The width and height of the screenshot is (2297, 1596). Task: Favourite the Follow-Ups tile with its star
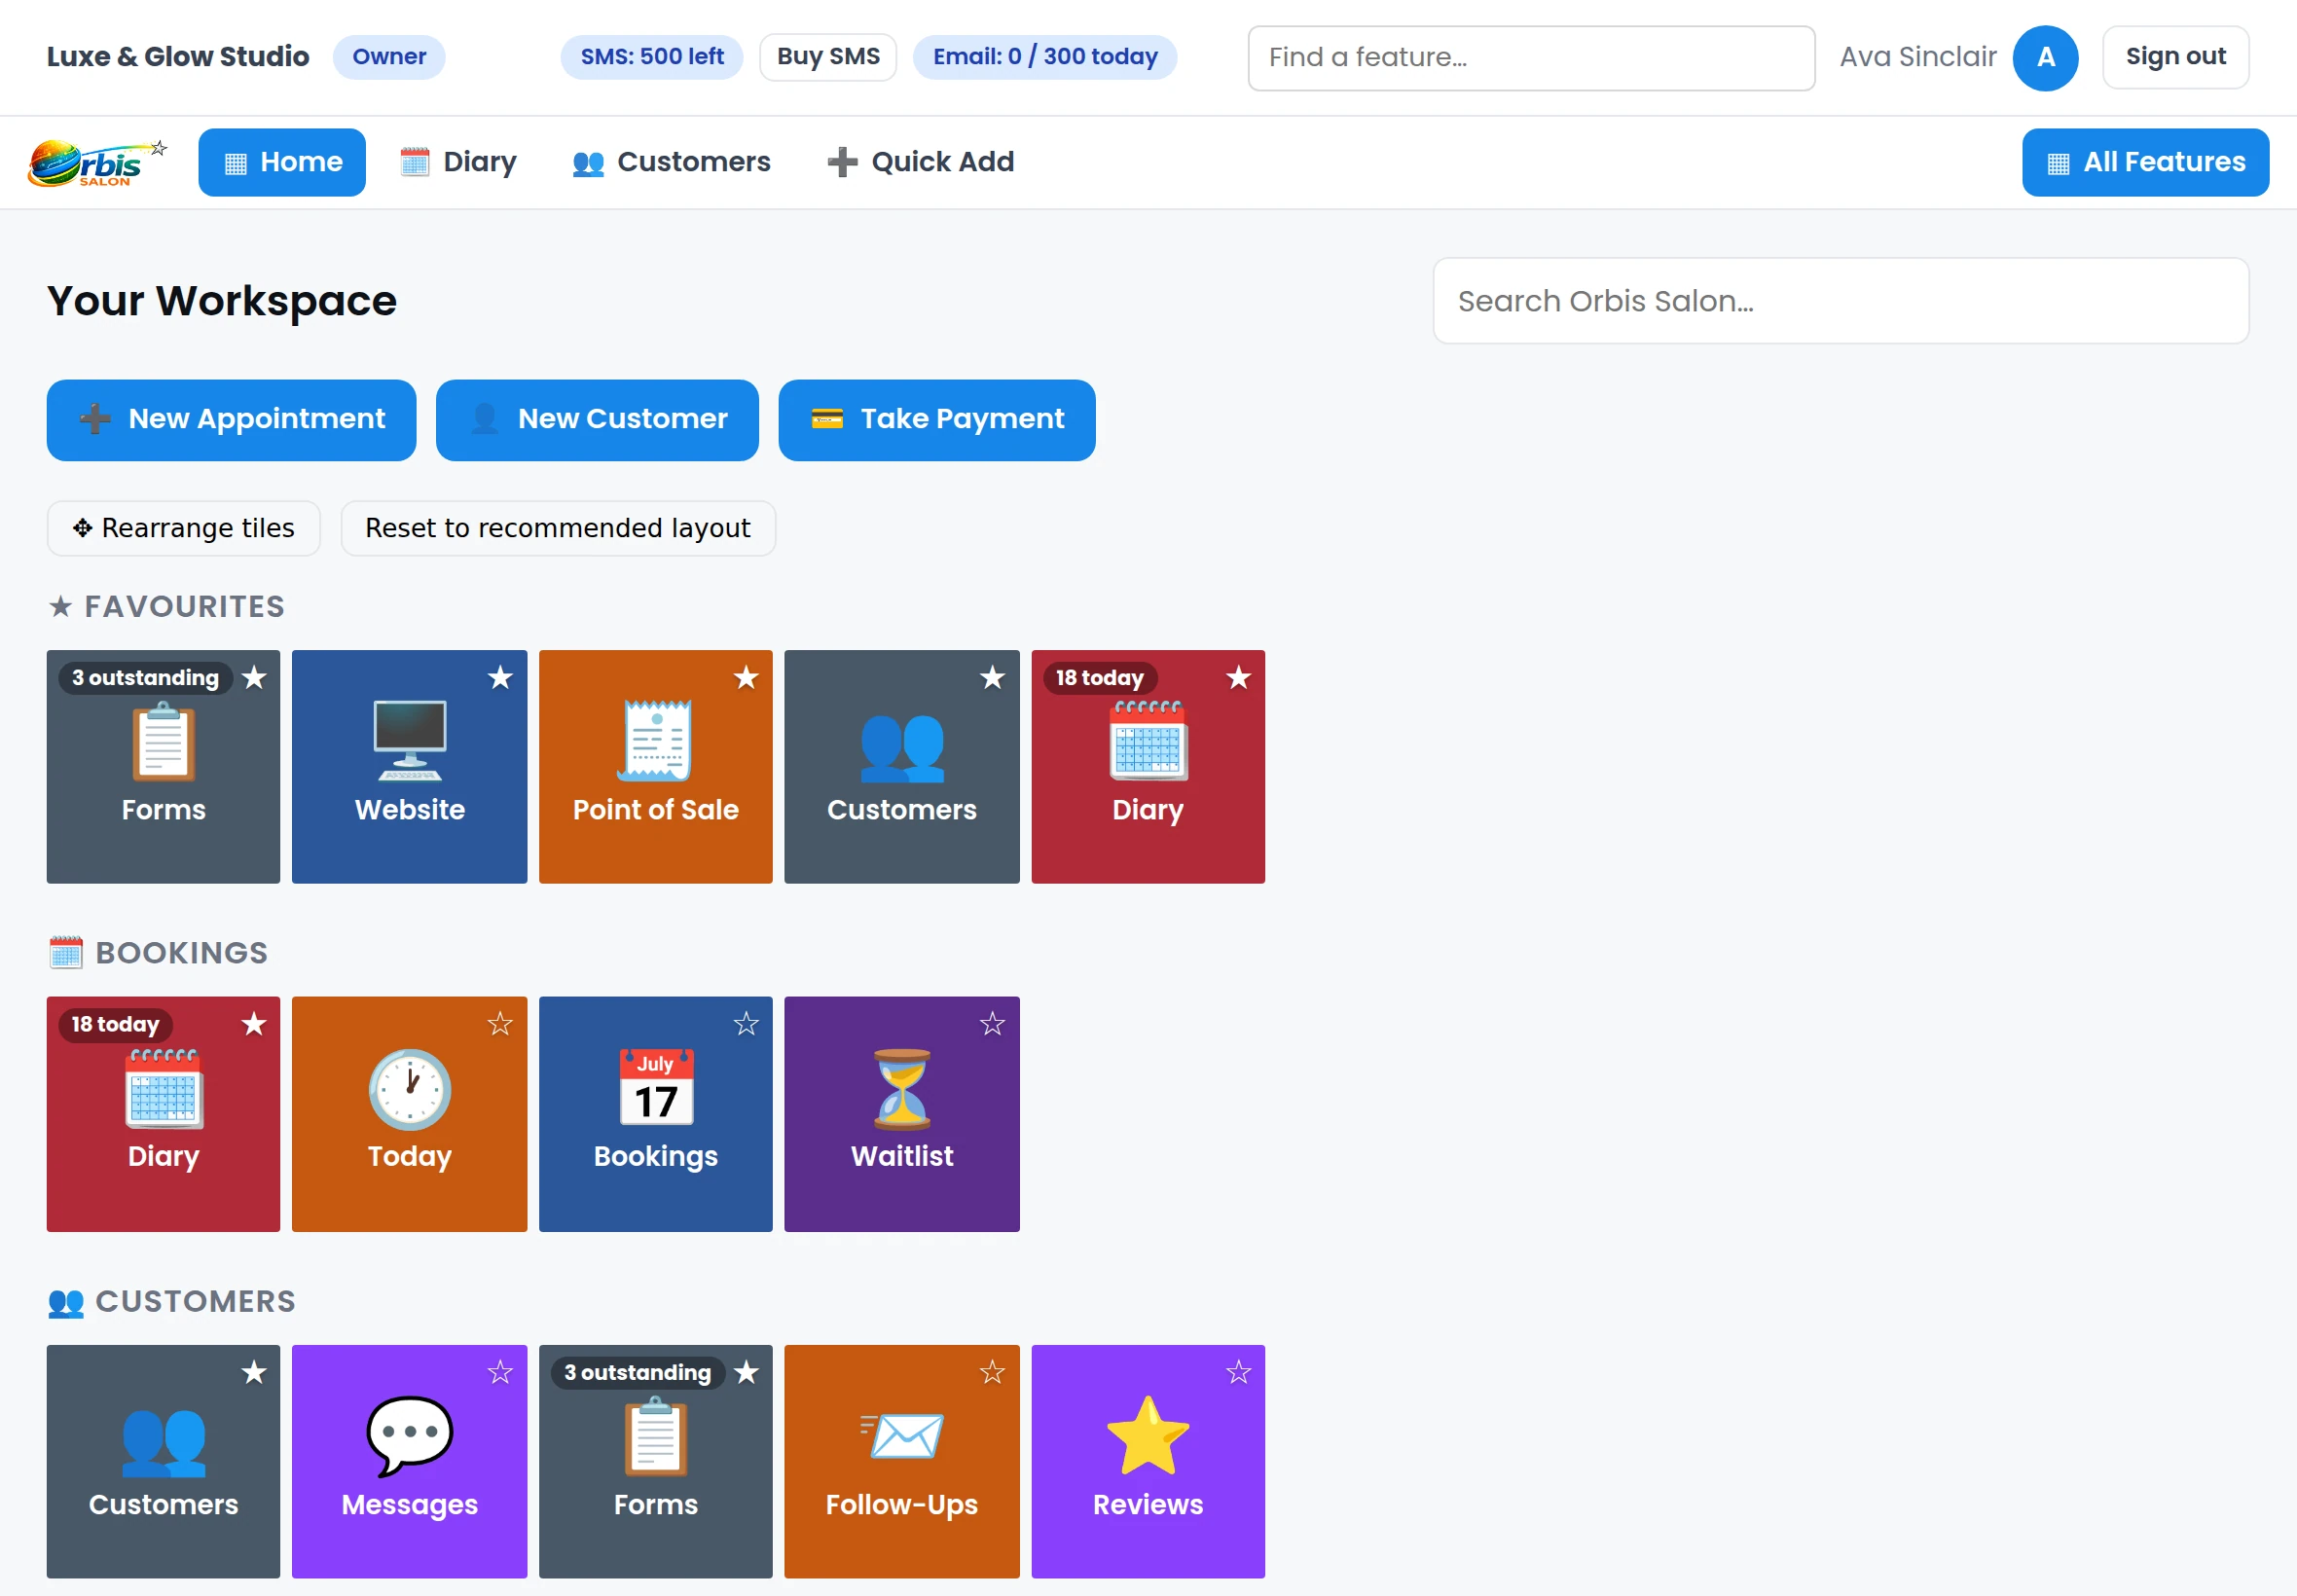pos(992,1372)
